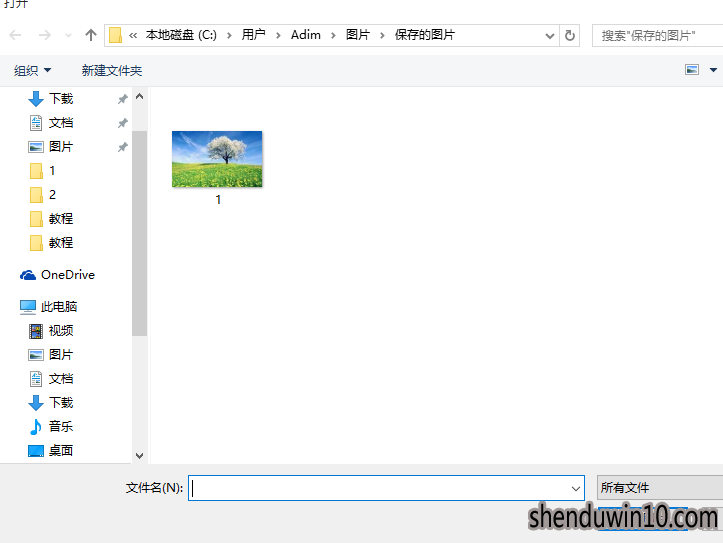723x543 pixels.
Task: Go back with the left arrow
Action: [x=15, y=35]
